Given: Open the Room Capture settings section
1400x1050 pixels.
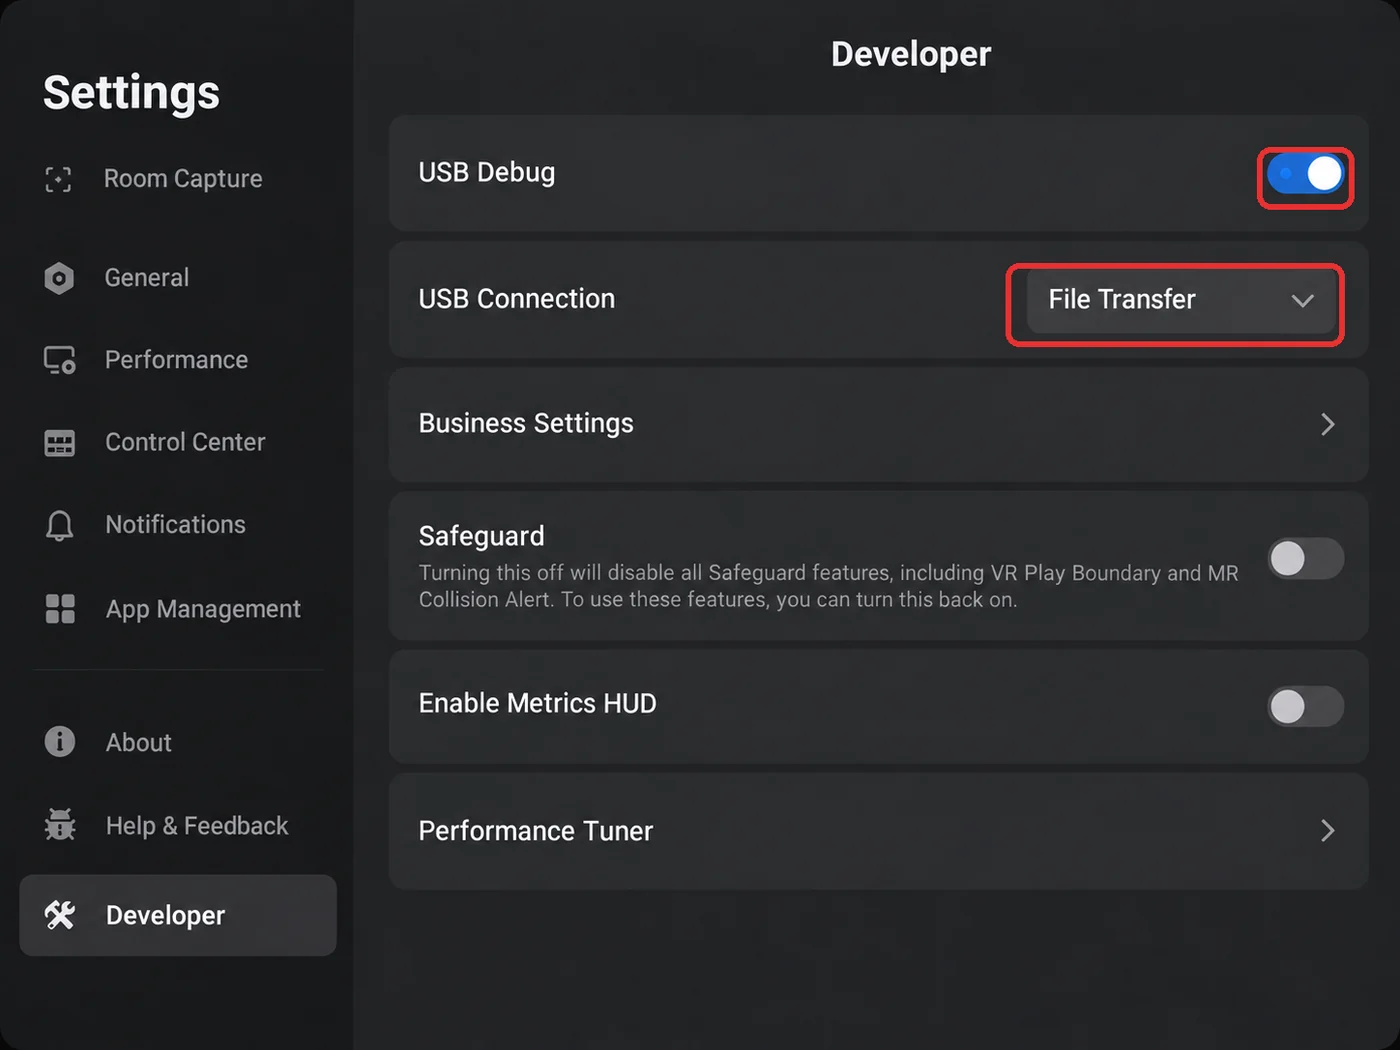Looking at the screenshot, I should click(178, 179).
